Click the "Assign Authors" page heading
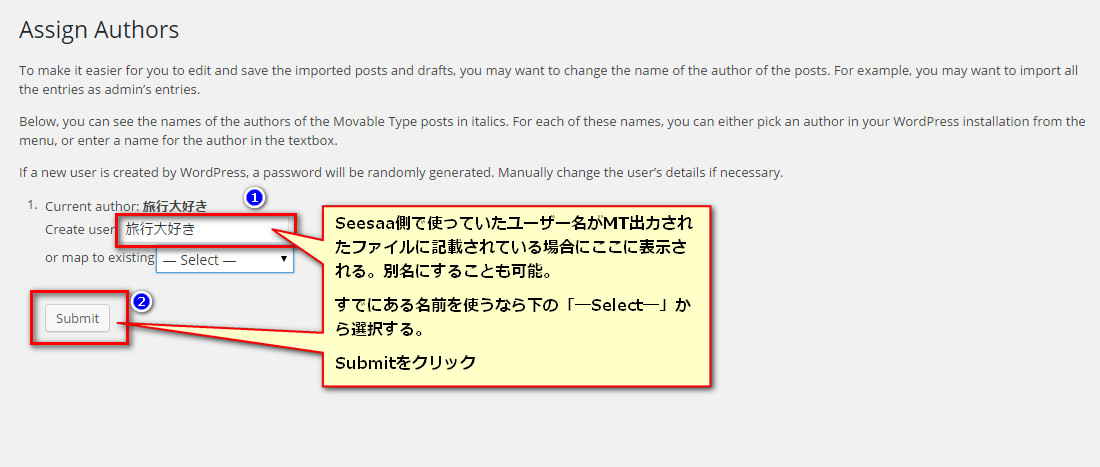Screen dimensions: 1100x467 99,30
